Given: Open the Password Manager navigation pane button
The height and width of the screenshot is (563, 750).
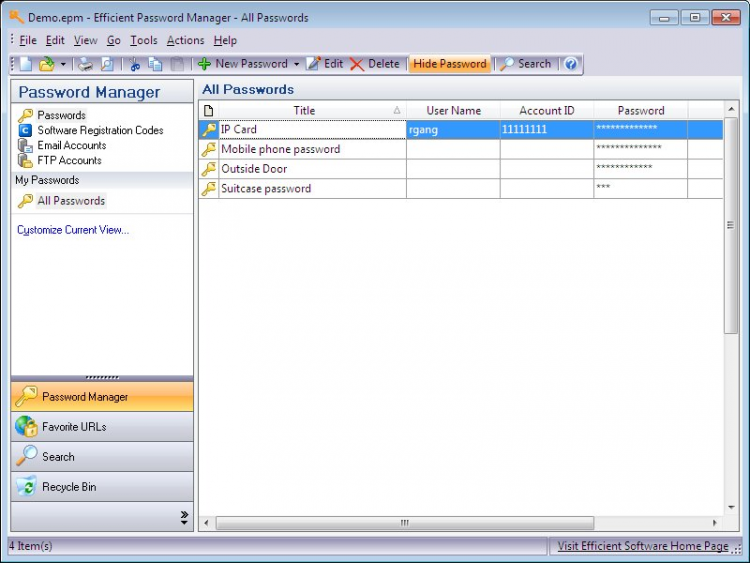Looking at the screenshot, I should click(x=102, y=397).
